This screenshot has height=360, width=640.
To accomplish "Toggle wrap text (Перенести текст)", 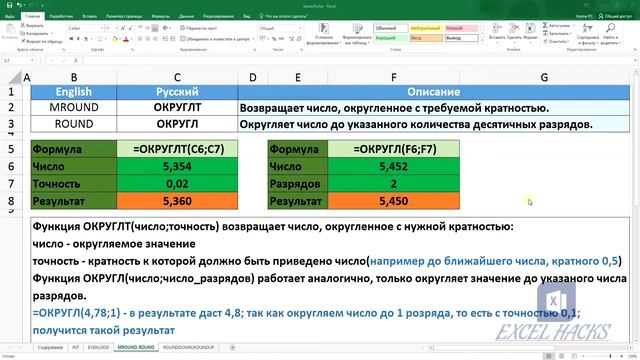I will pyautogui.click(x=198, y=28).
